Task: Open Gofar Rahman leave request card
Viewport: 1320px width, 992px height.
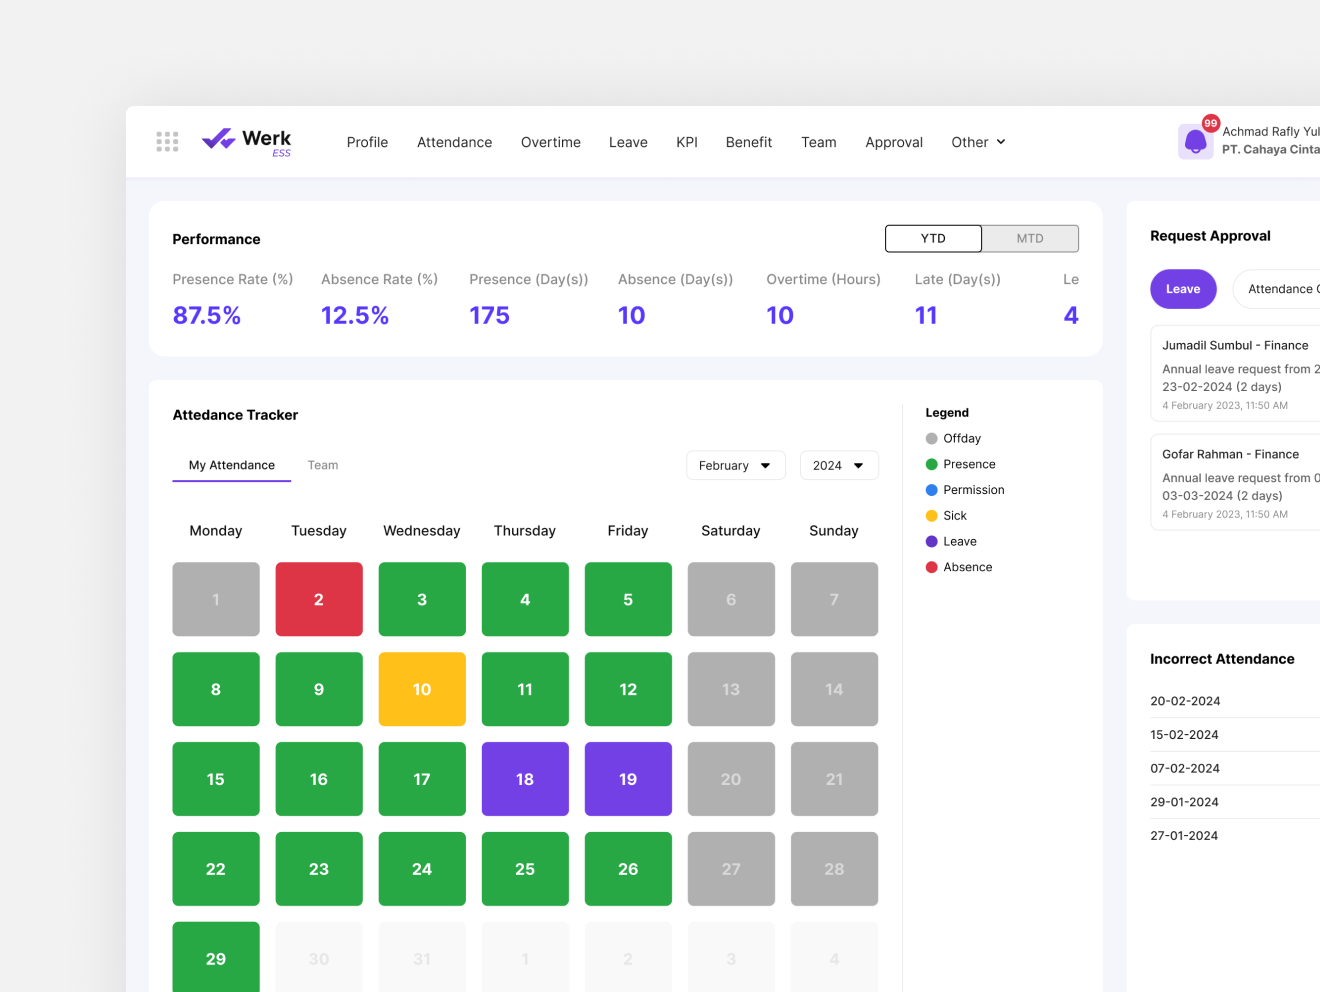Action: pyautogui.click(x=1236, y=482)
